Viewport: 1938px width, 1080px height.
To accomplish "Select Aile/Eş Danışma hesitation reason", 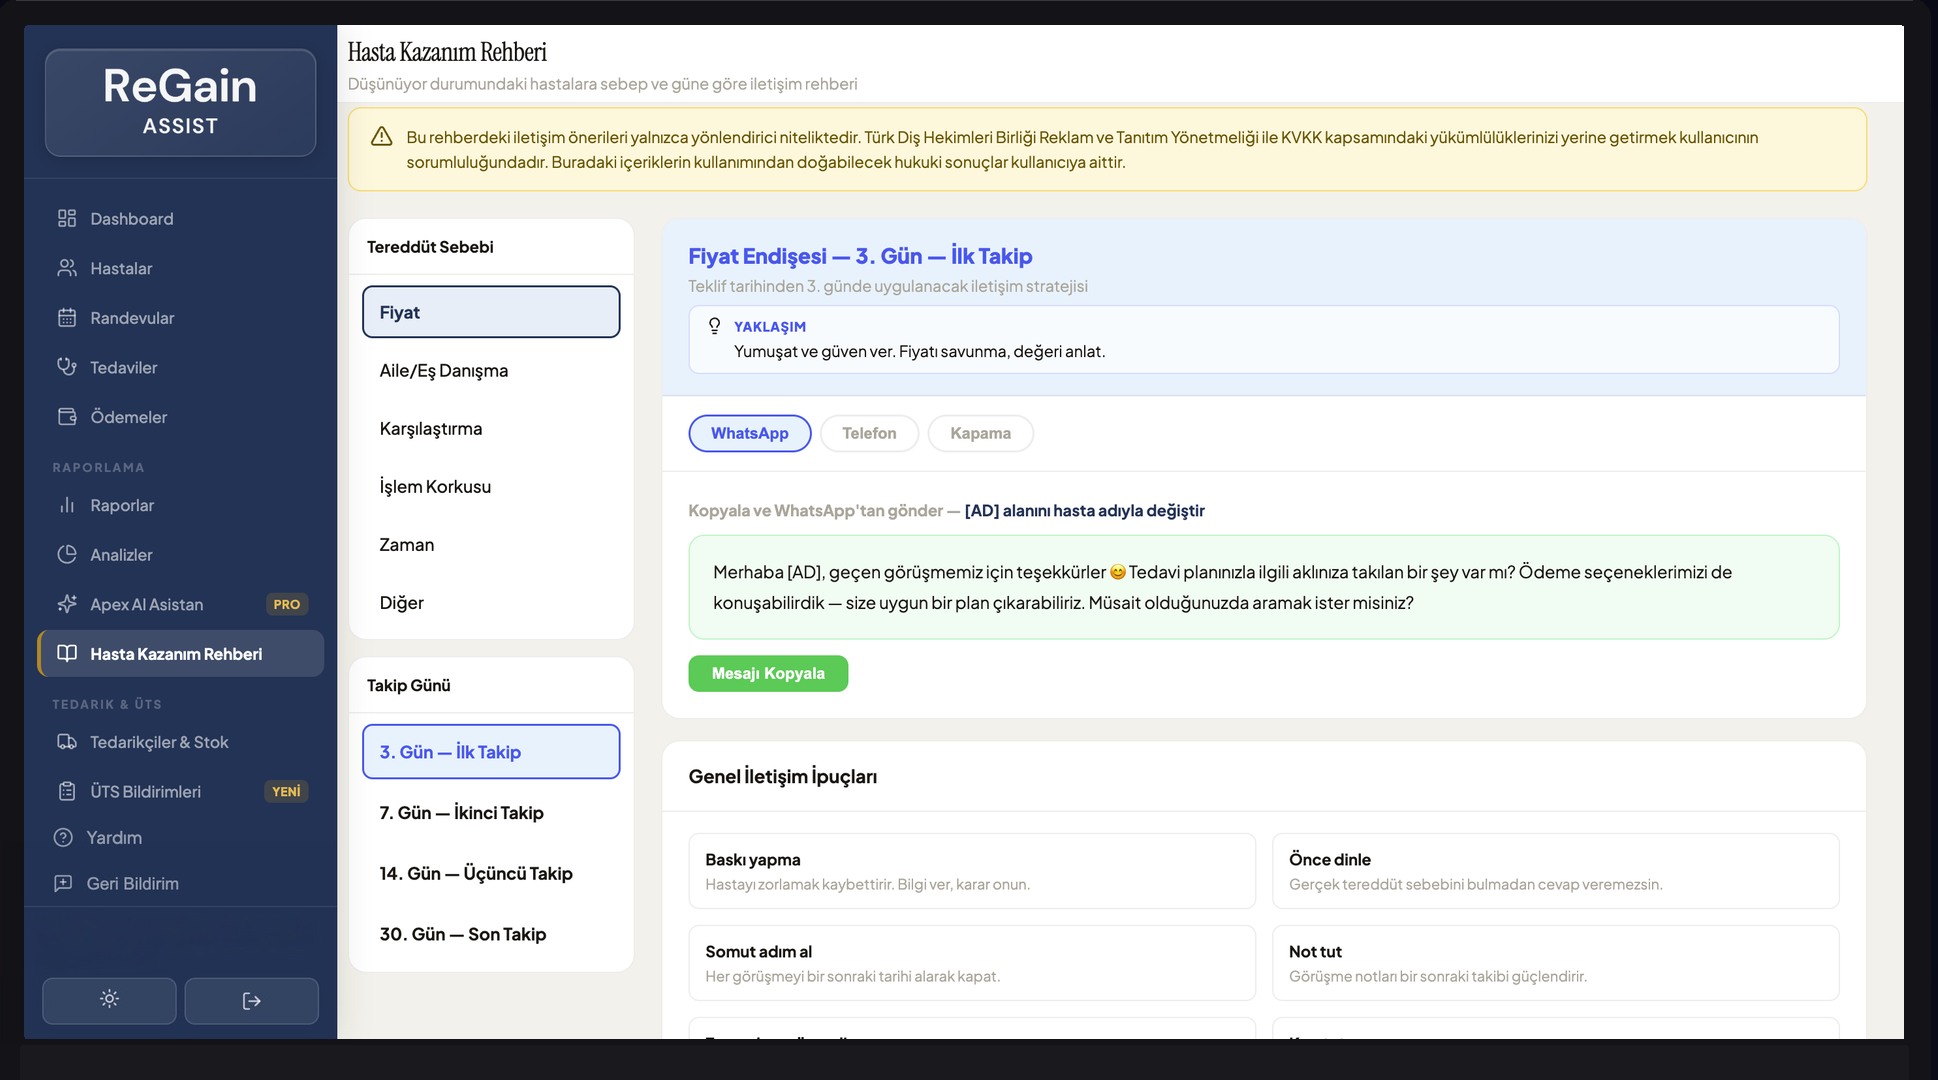I will point(444,371).
